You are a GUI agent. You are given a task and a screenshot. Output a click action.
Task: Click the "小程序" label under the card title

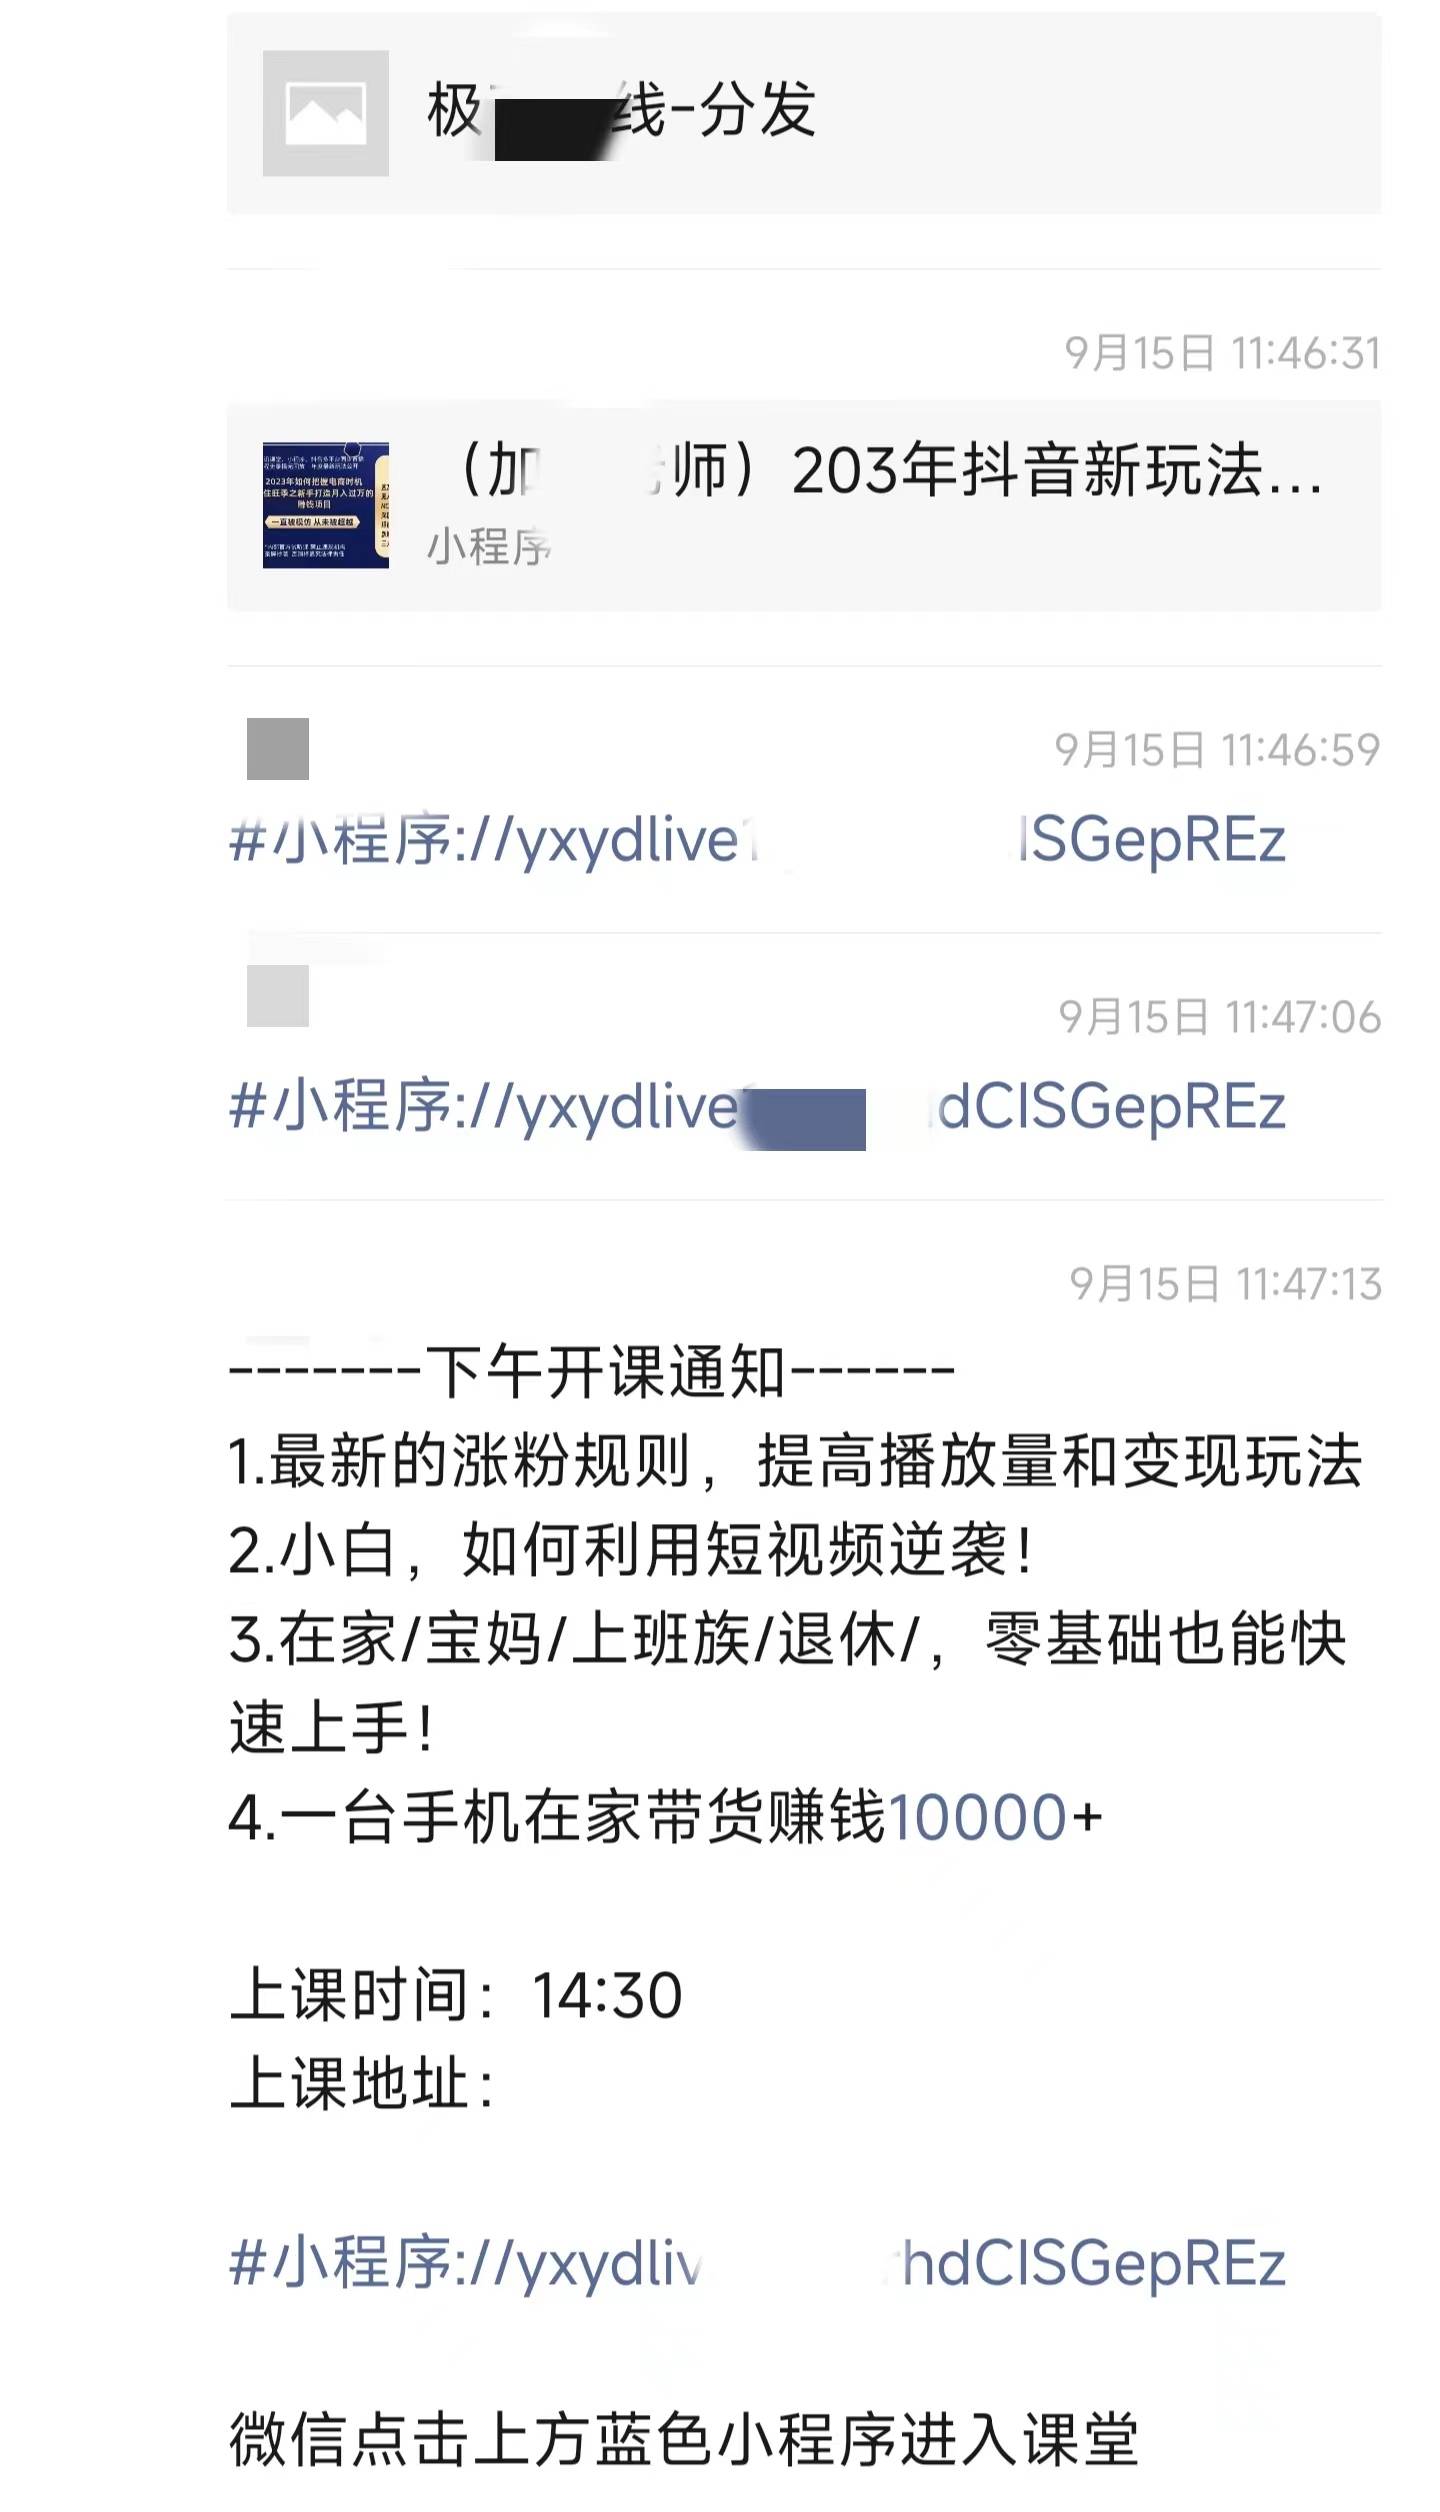[489, 547]
